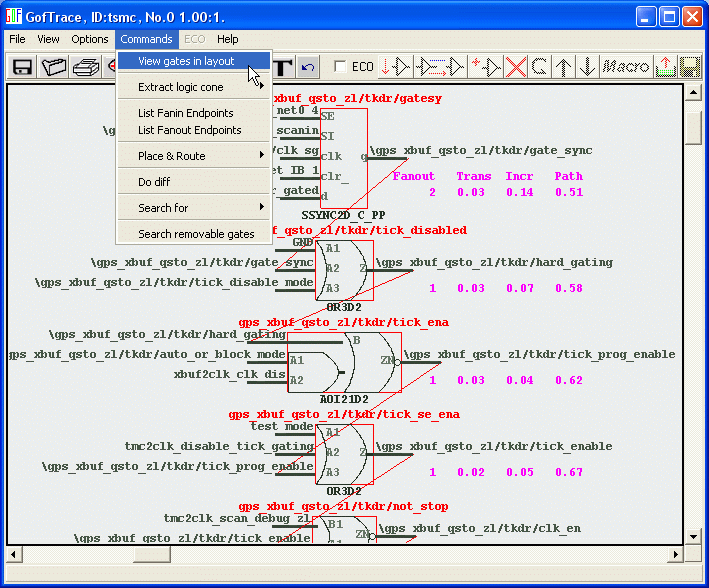The width and height of the screenshot is (709, 588).
Task: Click the Macro toolbar button
Action: tap(626, 67)
